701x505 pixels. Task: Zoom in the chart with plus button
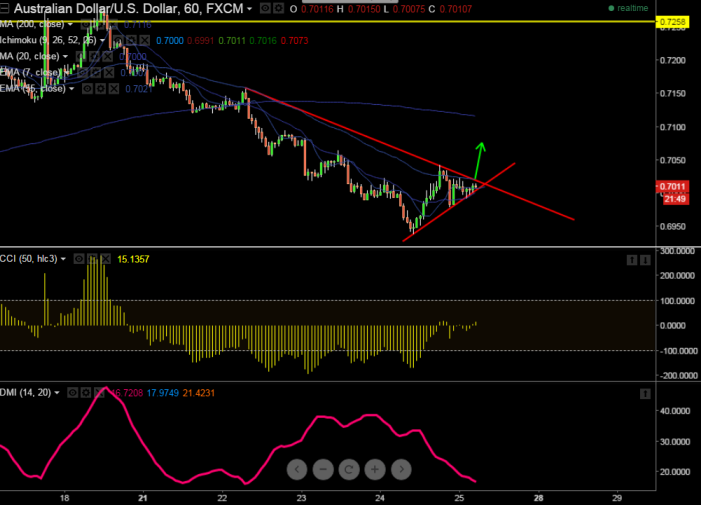(x=375, y=469)
